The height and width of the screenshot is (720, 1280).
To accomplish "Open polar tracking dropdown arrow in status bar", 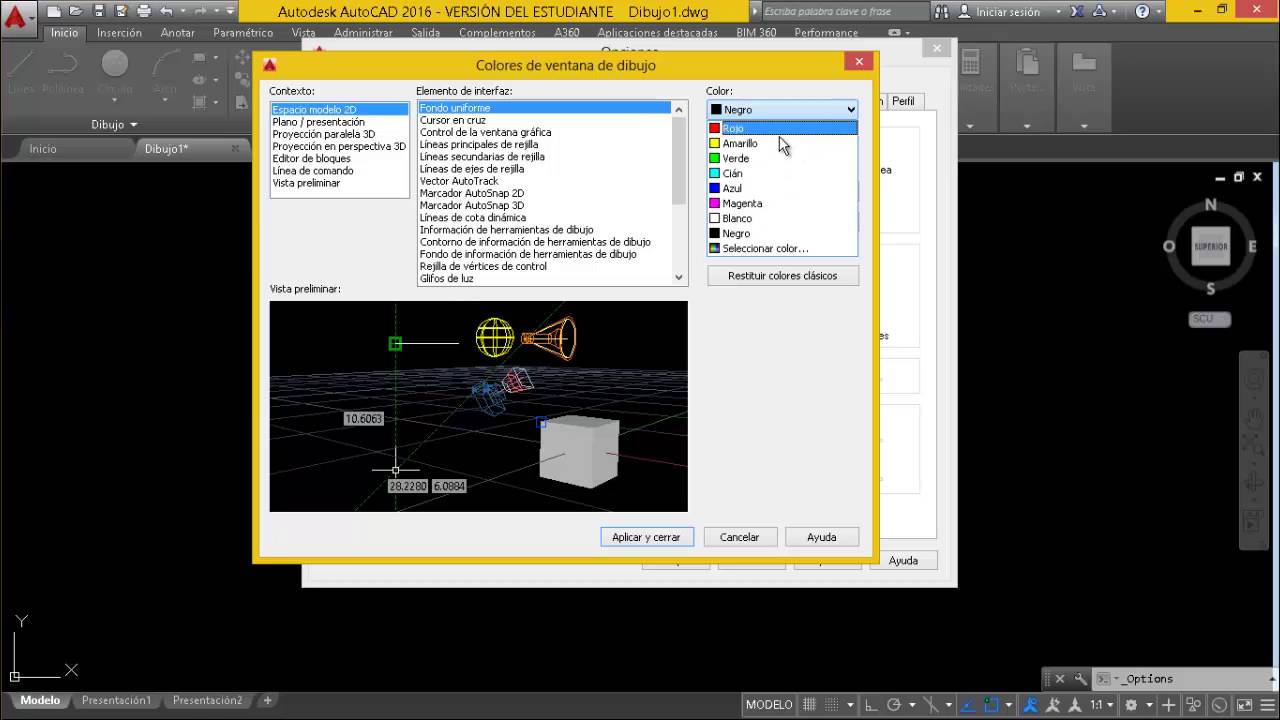I will pyautogui.click(x=912, y=705).
